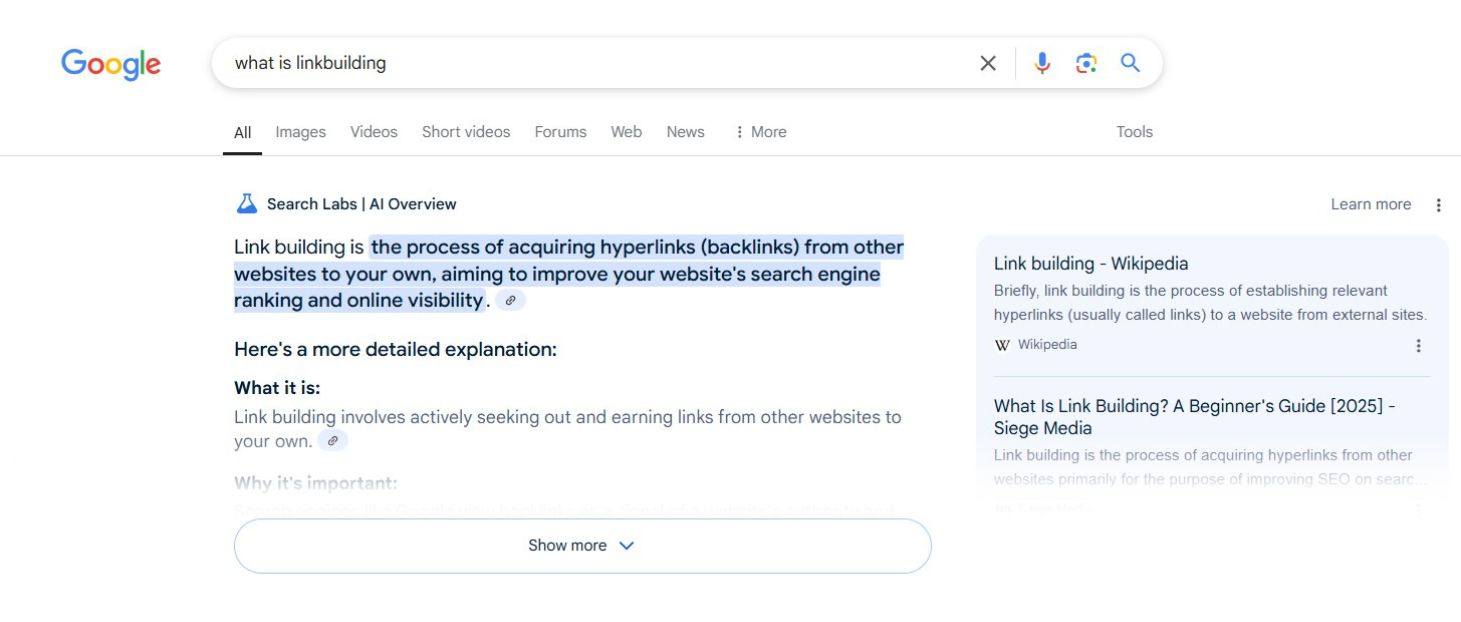Image resolution: width=1461 pixels, height=622 pixels.
Task: Open the Tools options
Action: coord(1134,132)
